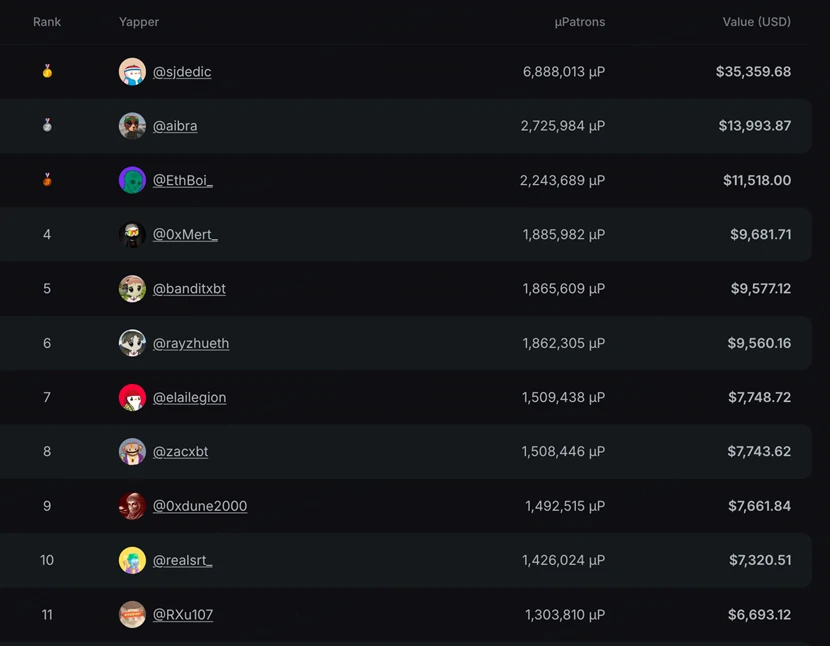Click the gold medal icon for rank one
This screenshot has height=646, width=830.
click(x=46, y=71)
